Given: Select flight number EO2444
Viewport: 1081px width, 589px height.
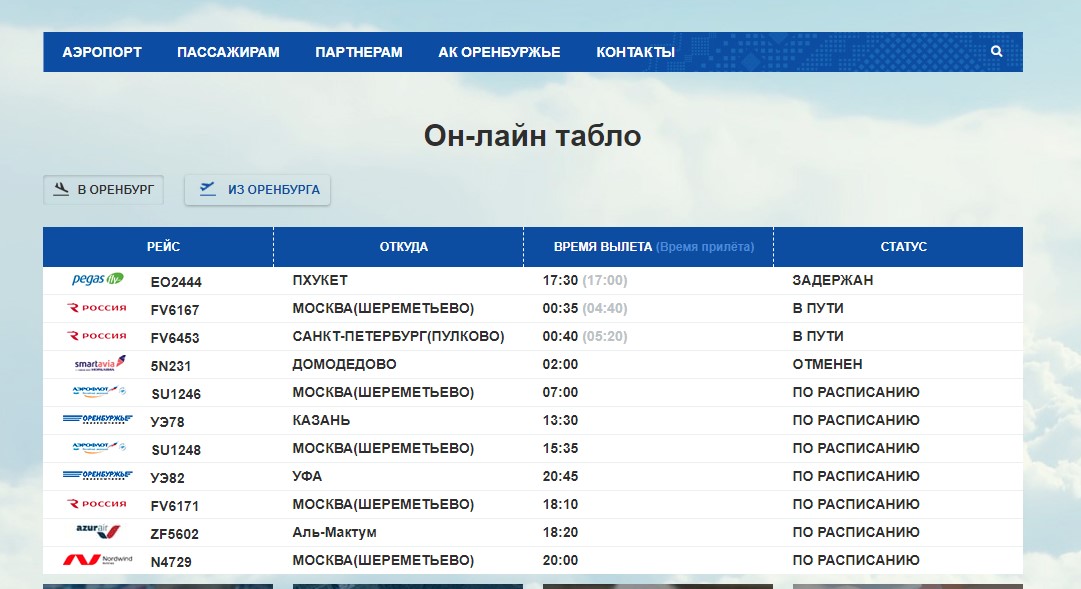Looking at the screenshot, I should [176, 282].
